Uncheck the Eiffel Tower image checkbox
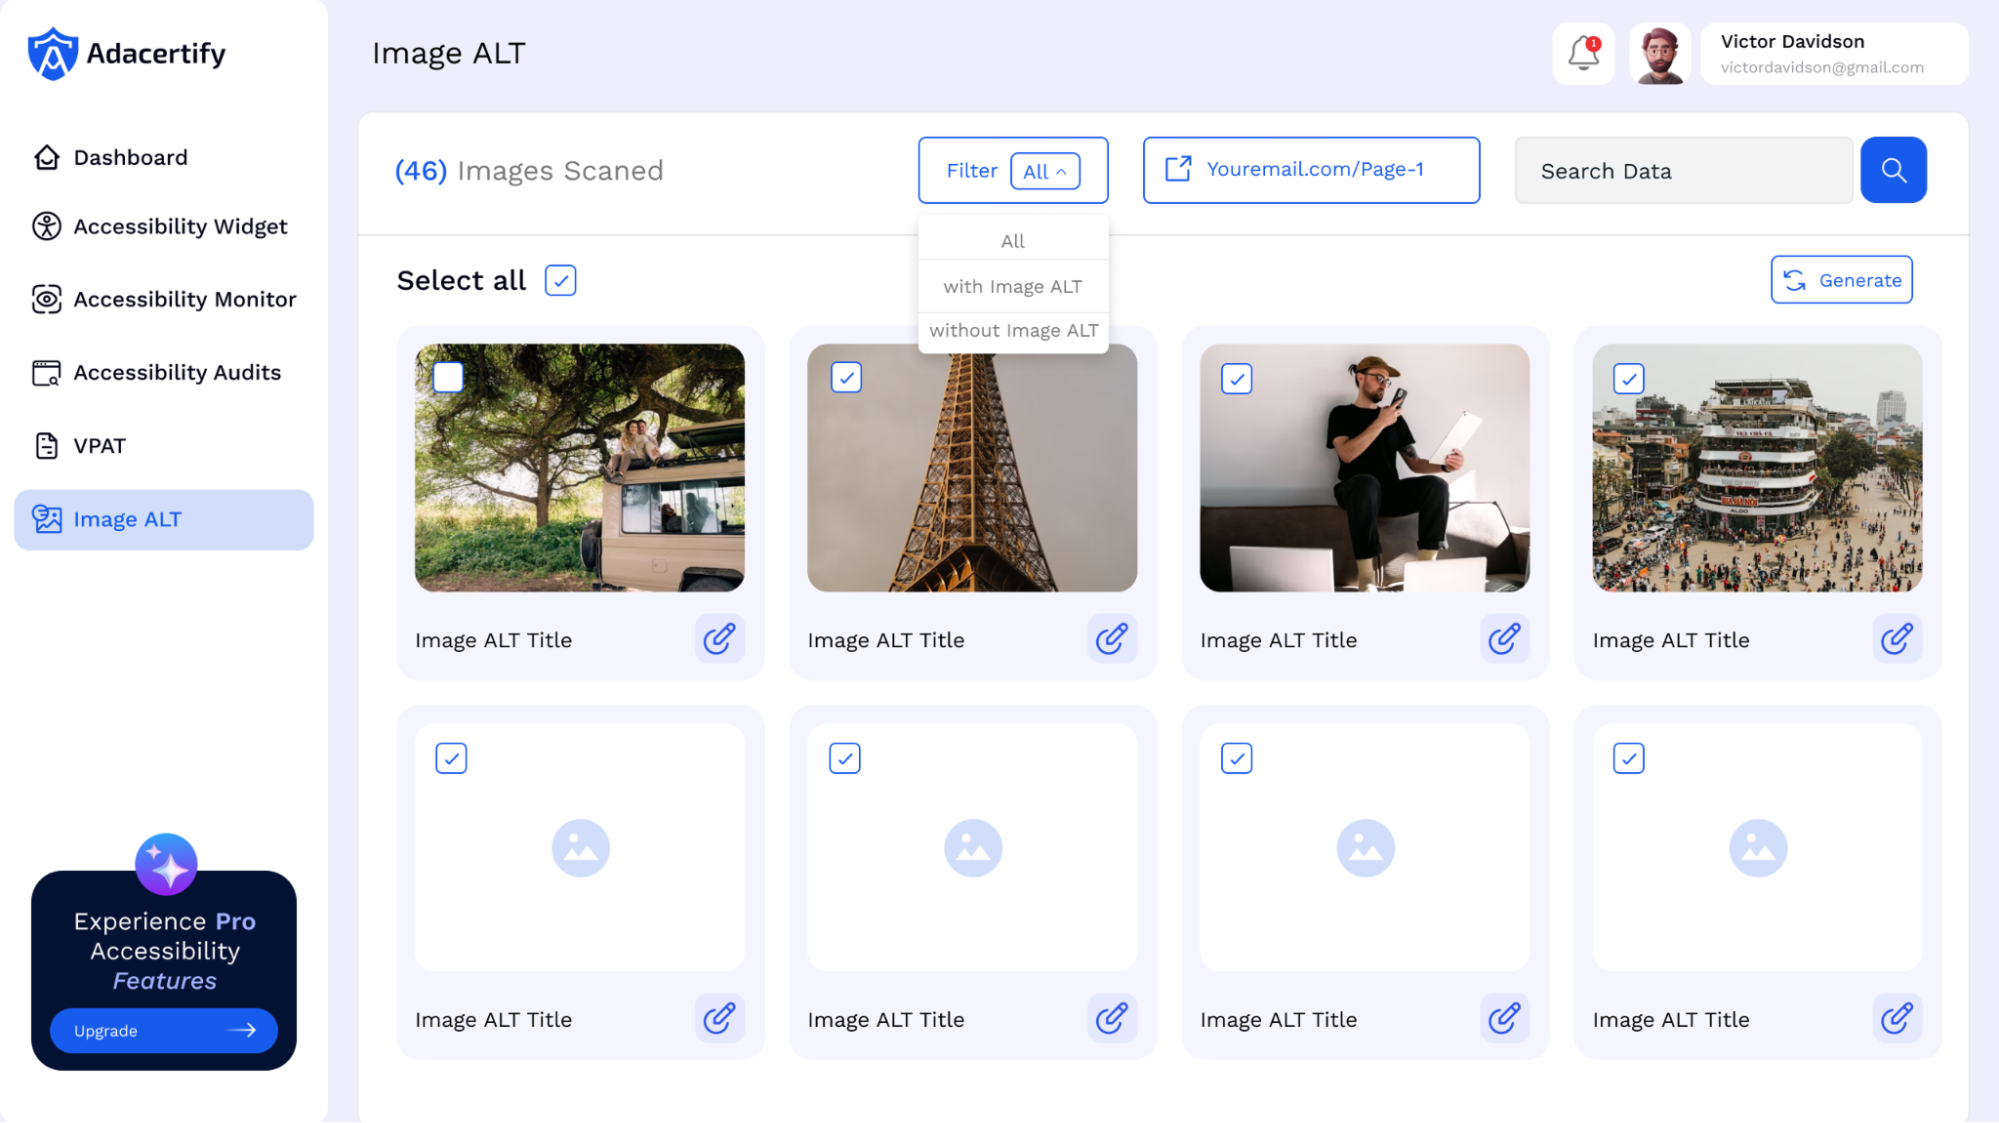This screenshot has height=1123, width=1999. tap(847, 378)
